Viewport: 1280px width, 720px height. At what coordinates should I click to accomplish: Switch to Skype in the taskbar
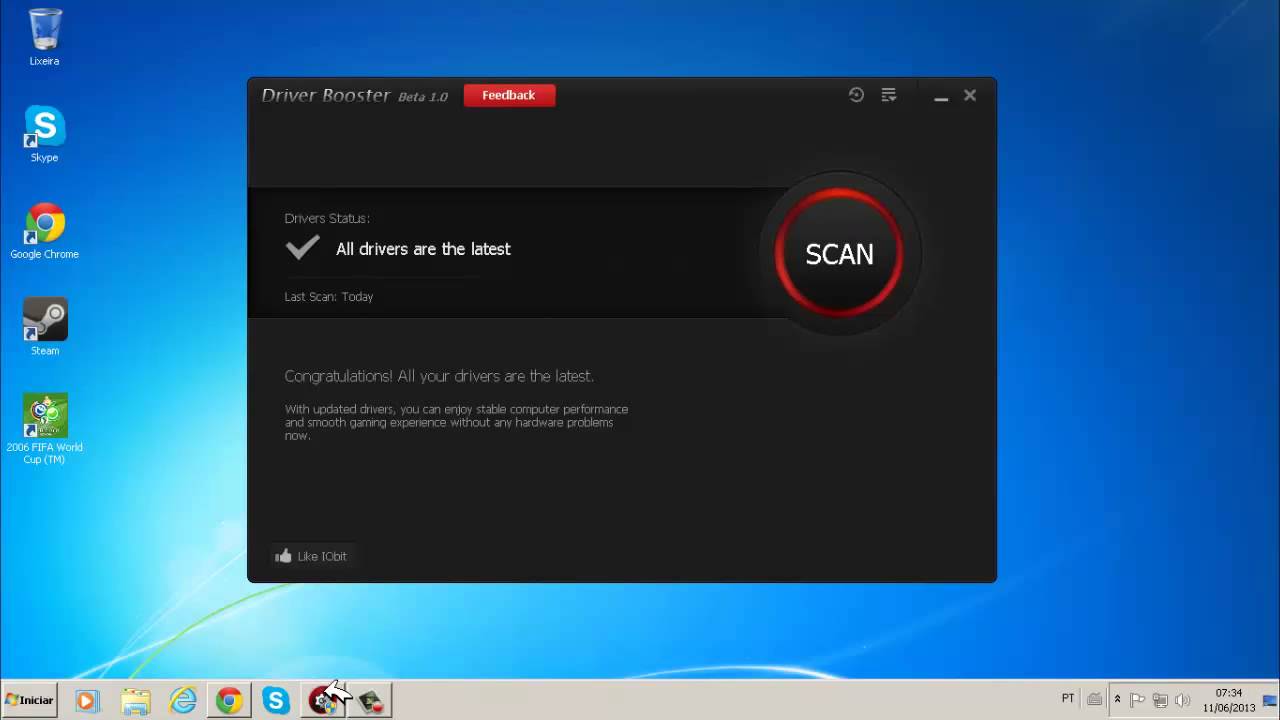pyautogui.click(x=276, y=701)
